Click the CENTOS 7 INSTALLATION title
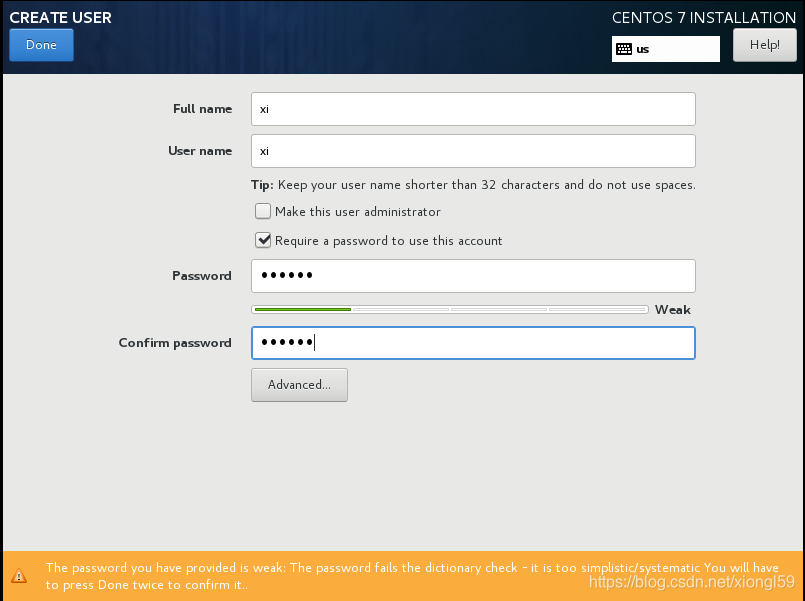805x601 pixels. (x=704, y=17)
